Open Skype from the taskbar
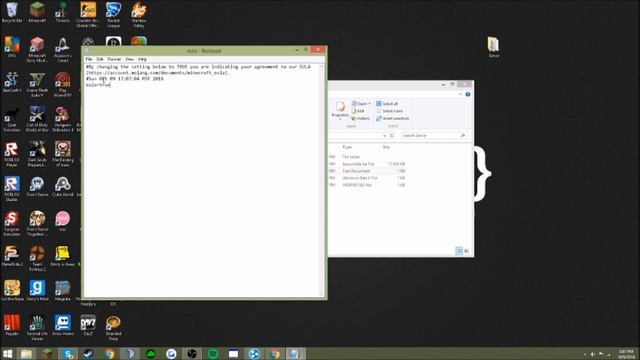The width and height of the screenshot is (640, 360). [68, 353]
